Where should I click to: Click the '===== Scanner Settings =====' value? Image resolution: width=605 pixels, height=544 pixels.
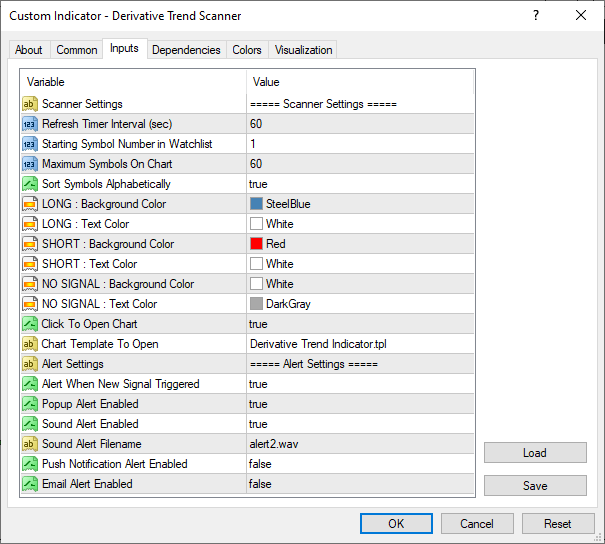click(323, 104)
